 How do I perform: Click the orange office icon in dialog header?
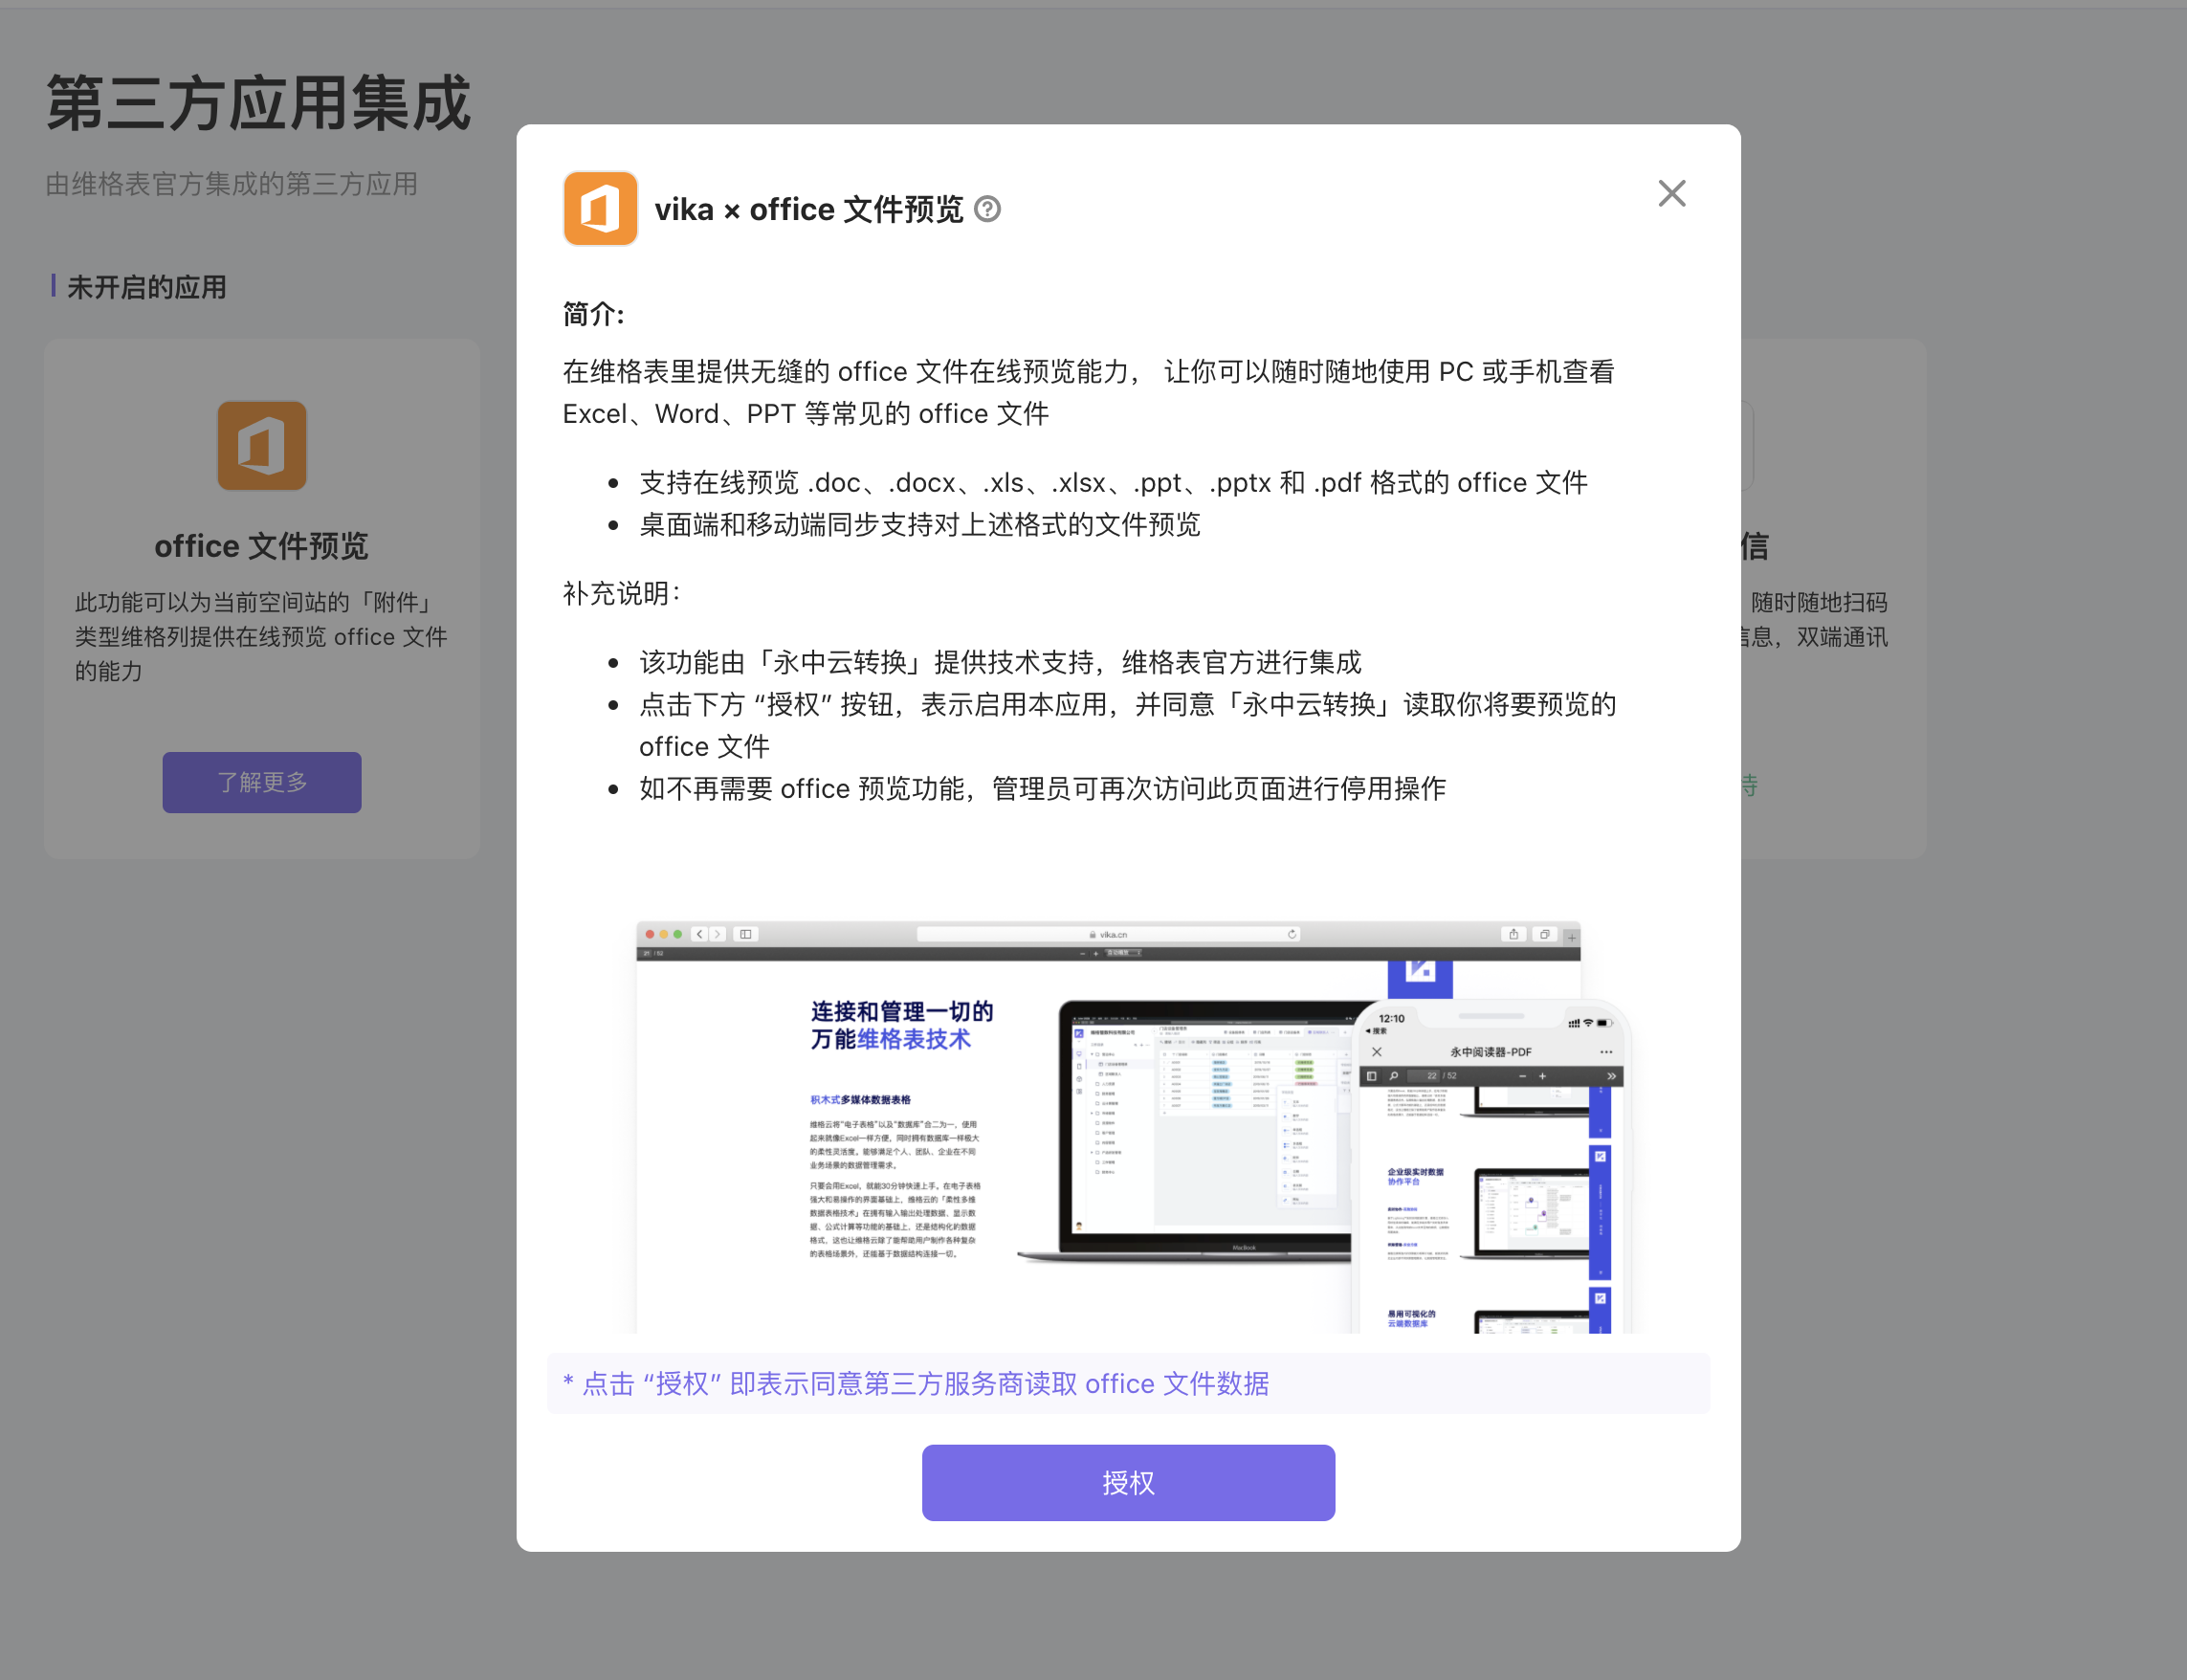coord(600,209)
